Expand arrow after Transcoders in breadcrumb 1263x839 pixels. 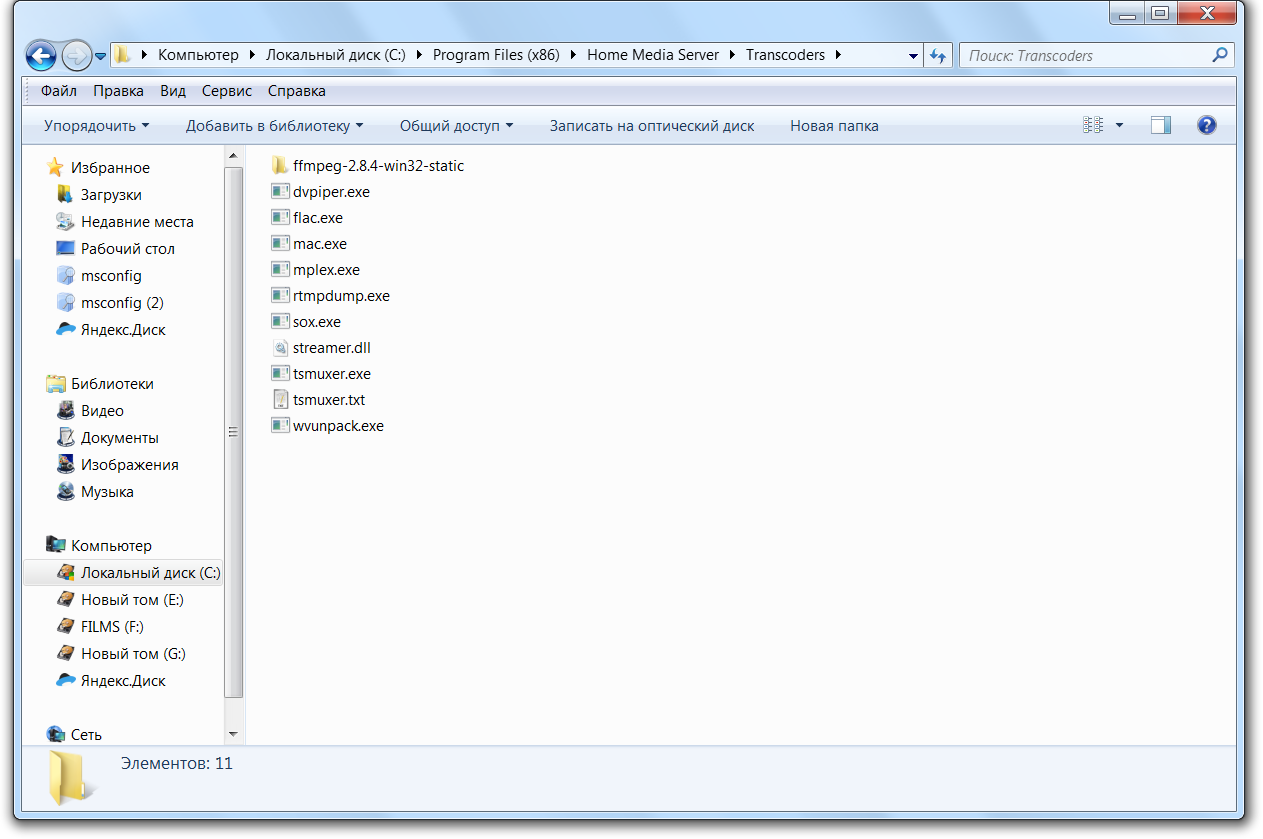pos(838,56)
